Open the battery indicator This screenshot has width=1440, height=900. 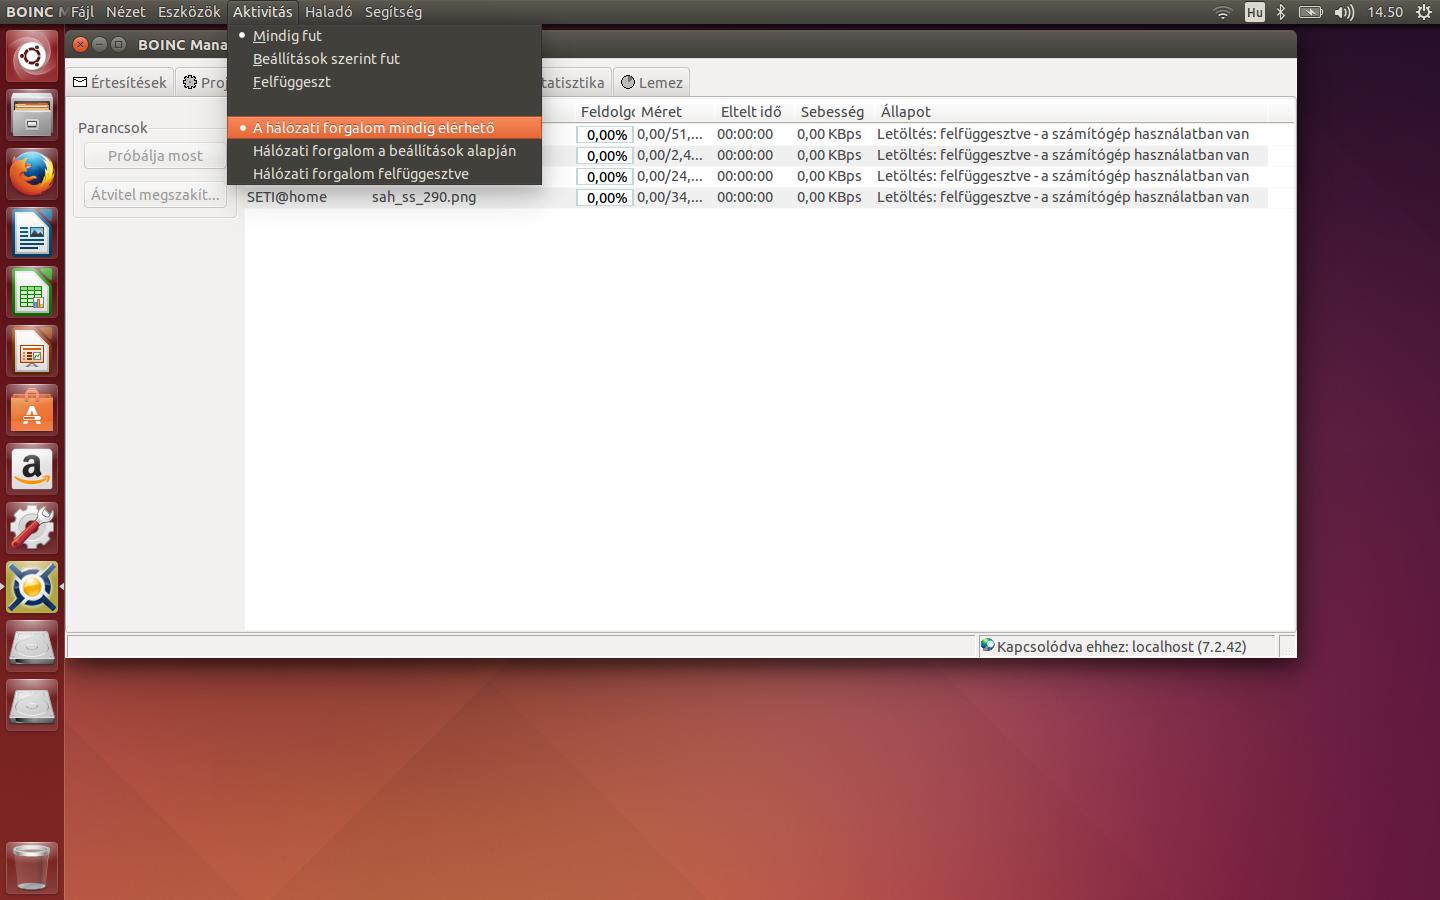(1310, 12)
